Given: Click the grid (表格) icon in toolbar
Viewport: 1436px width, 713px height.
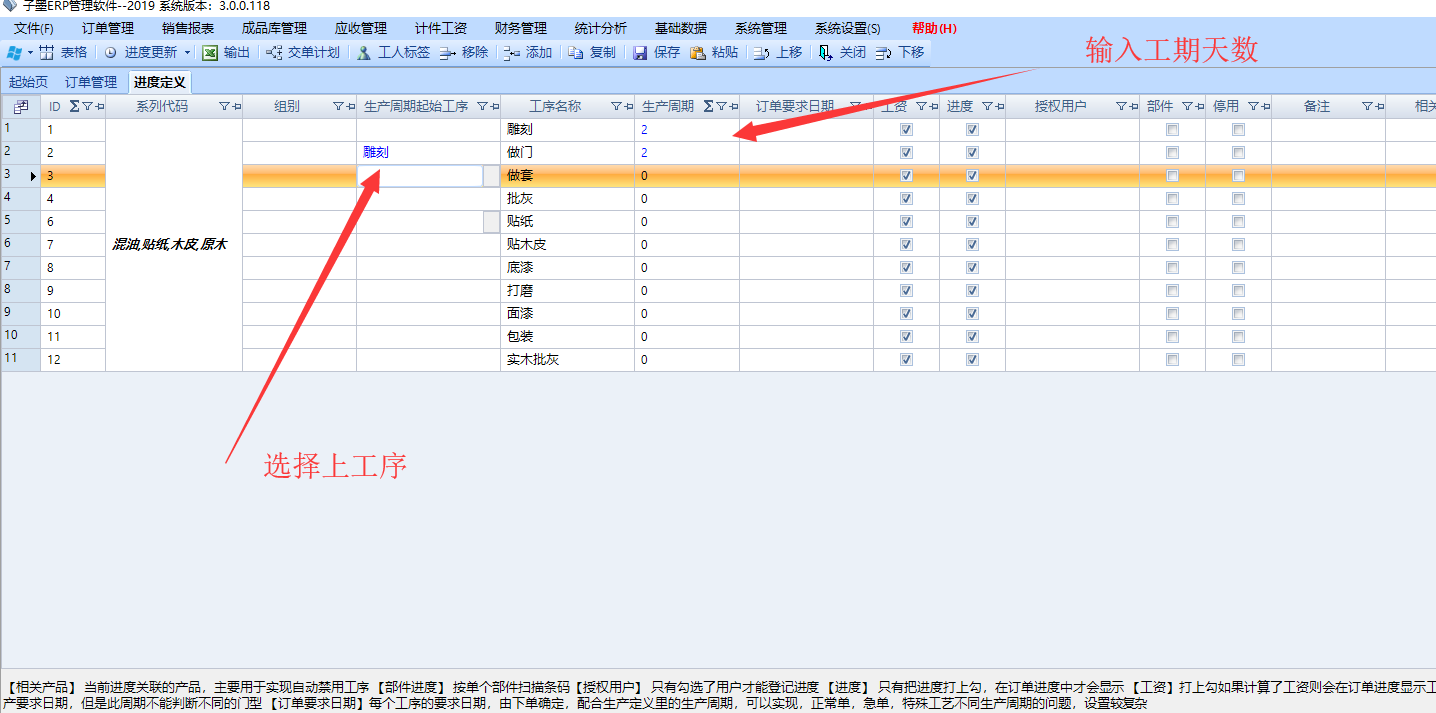Looking at the screenshot, I should point(46,52).
